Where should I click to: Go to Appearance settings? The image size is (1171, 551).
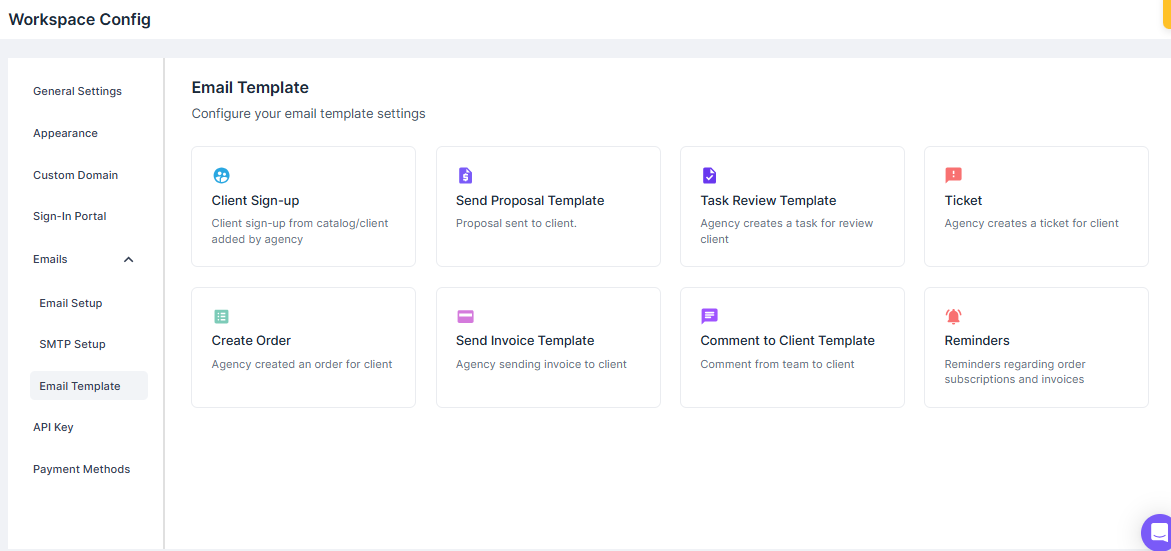tap(65, 133)
